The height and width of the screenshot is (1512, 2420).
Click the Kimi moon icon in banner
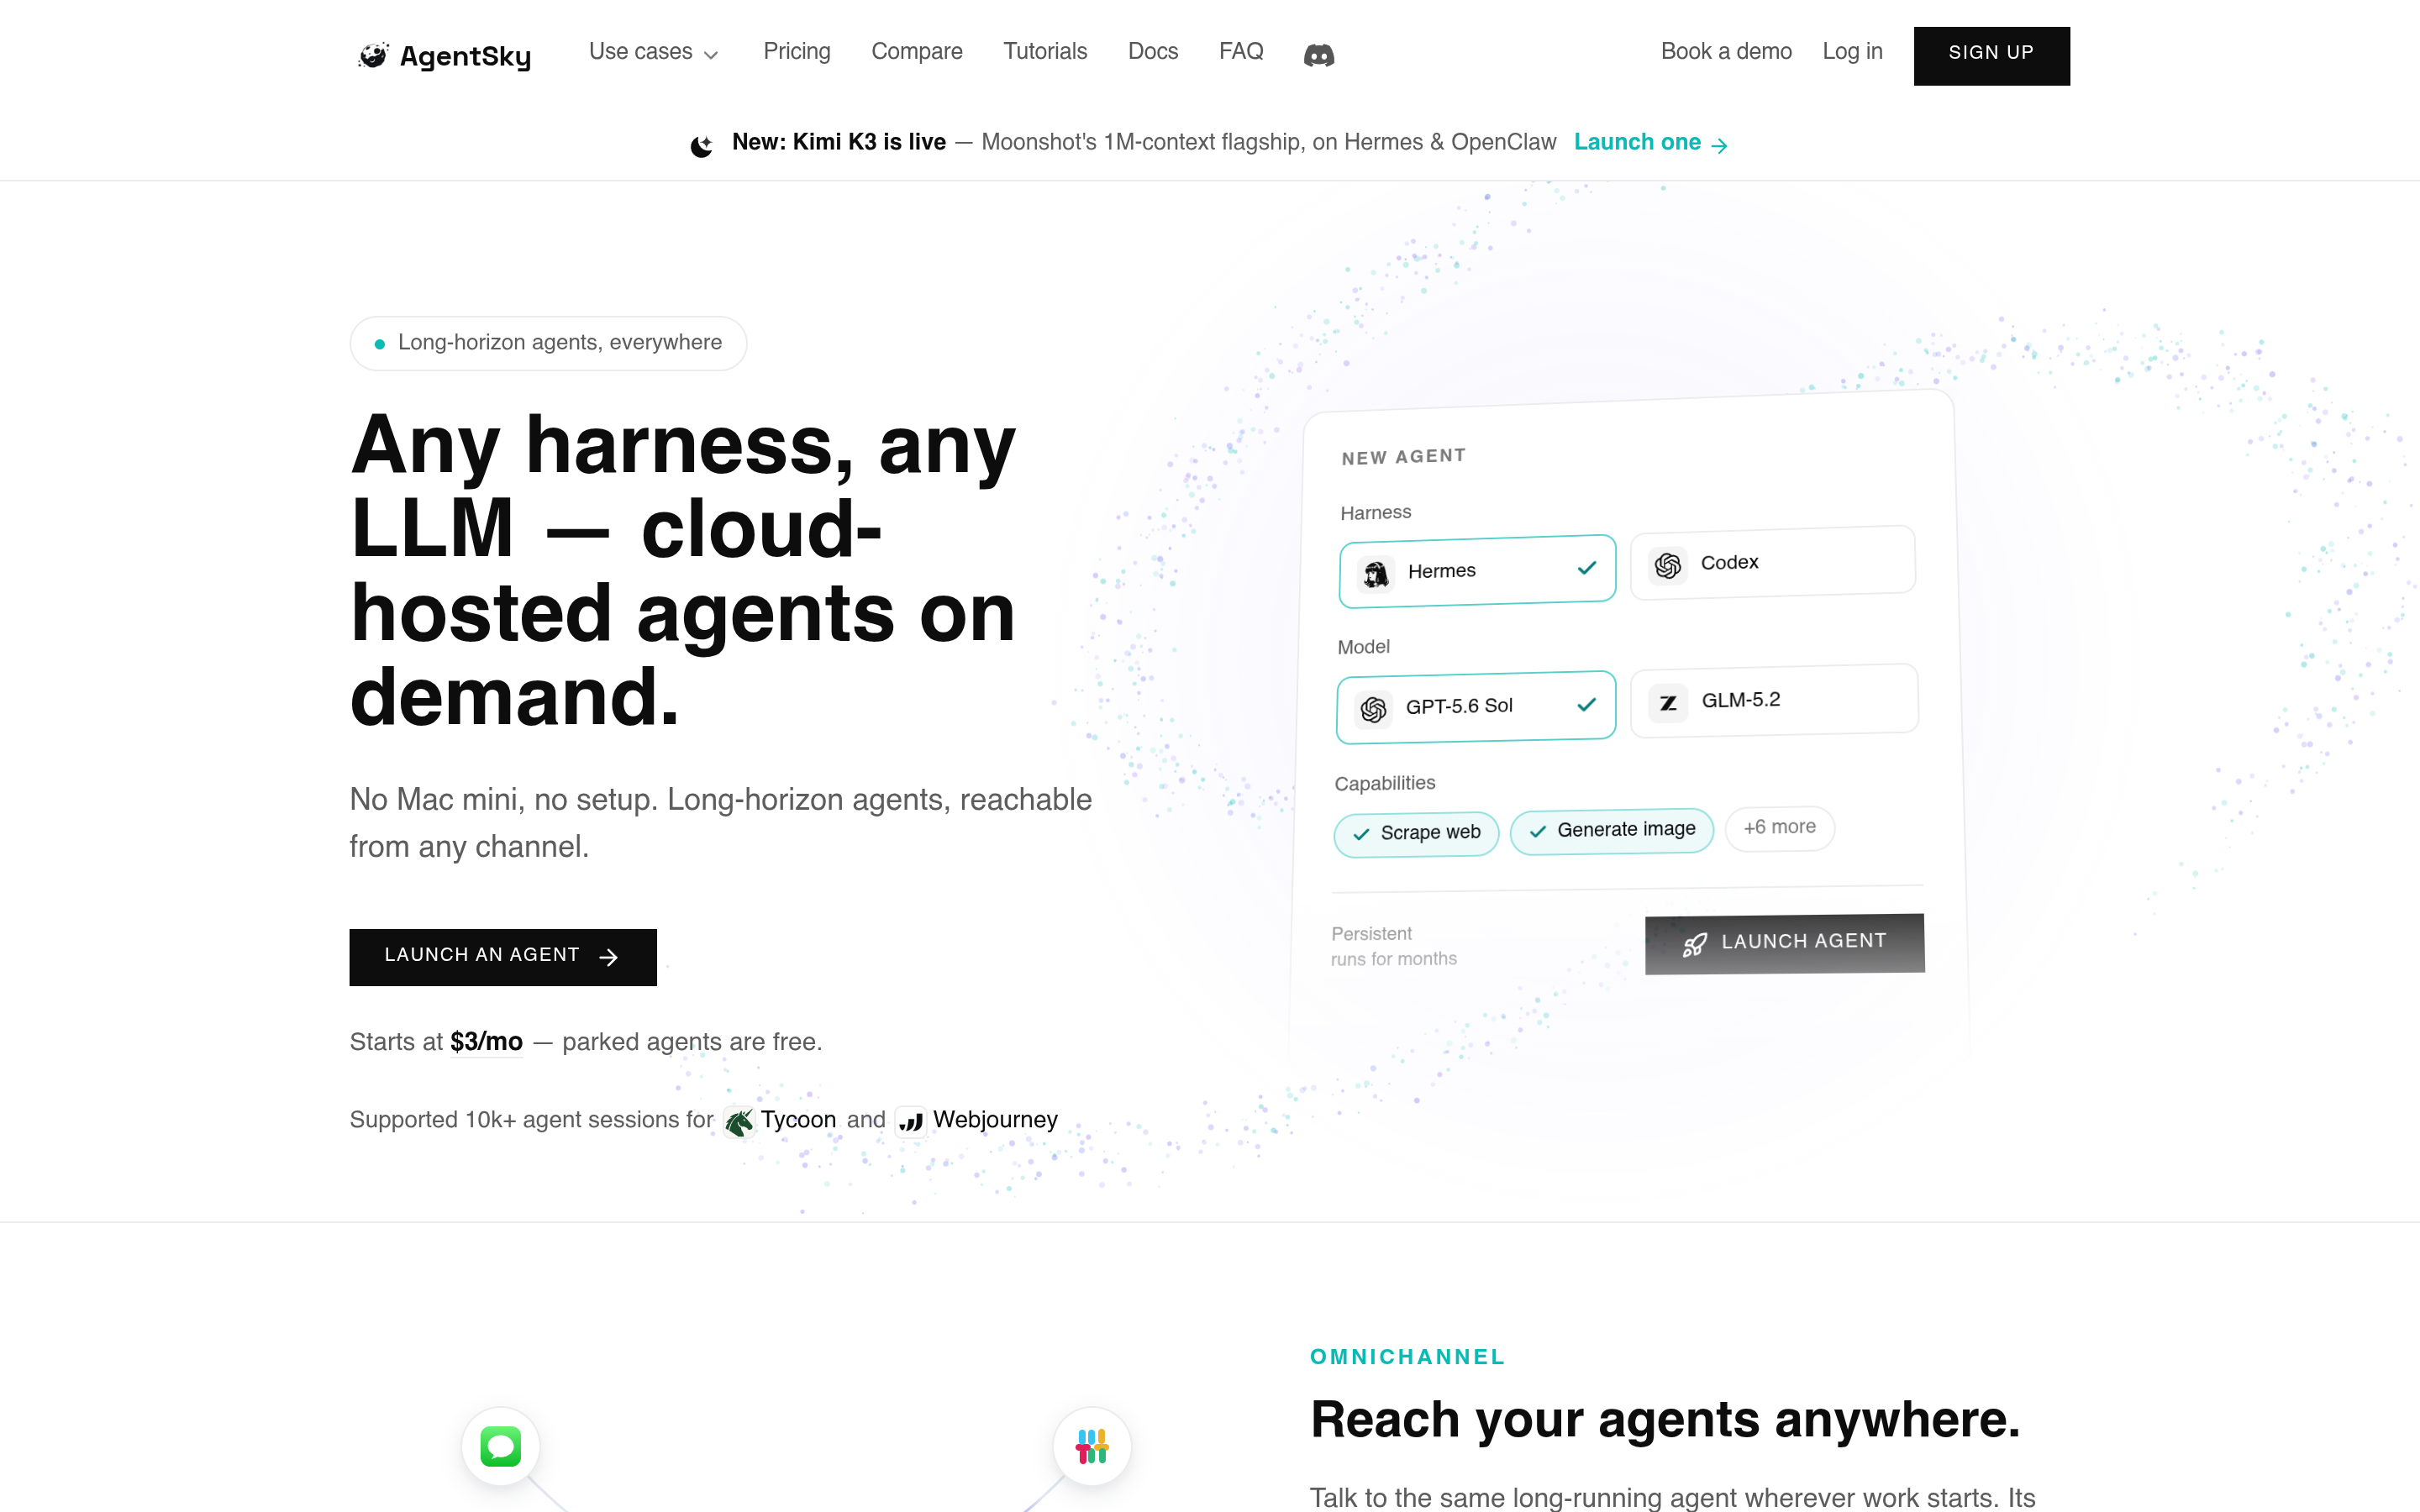pyautogui.click(x=702, y=146)
